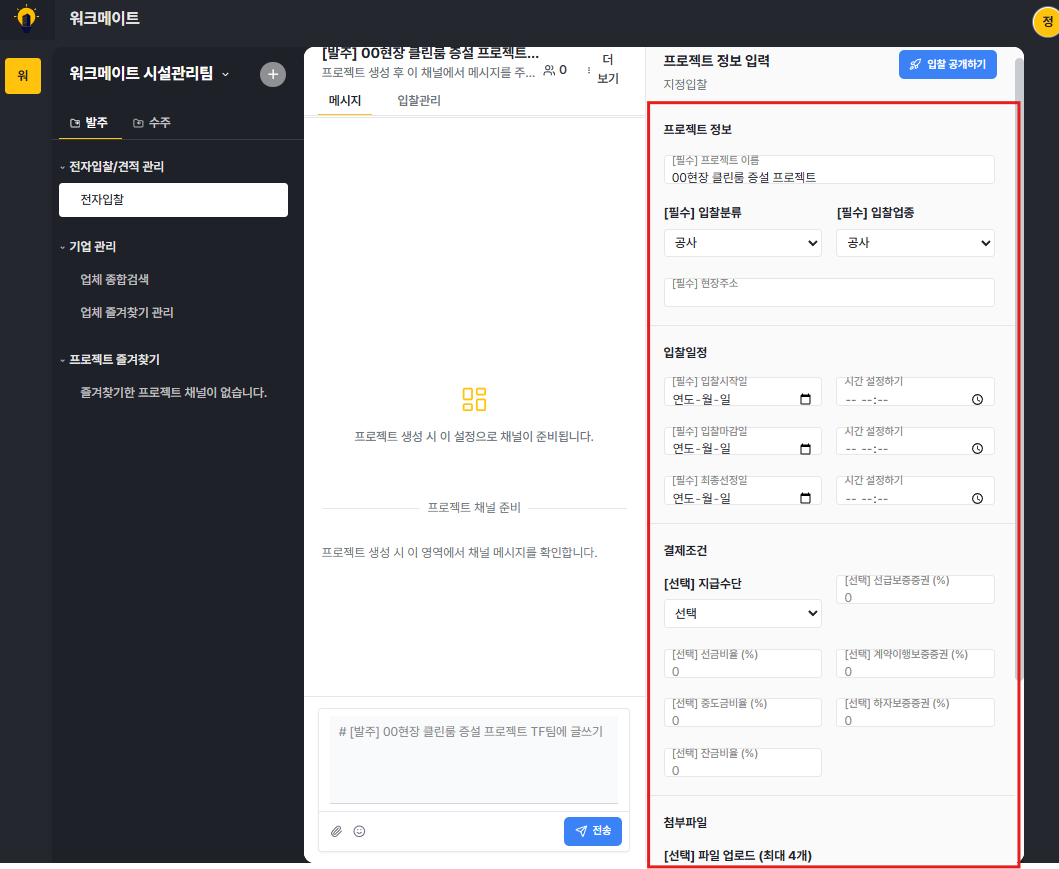Open the 입찰업종 dropdown
This screenshot has height=869, width=1059.
pyautogui.click(x=915, y=243)
